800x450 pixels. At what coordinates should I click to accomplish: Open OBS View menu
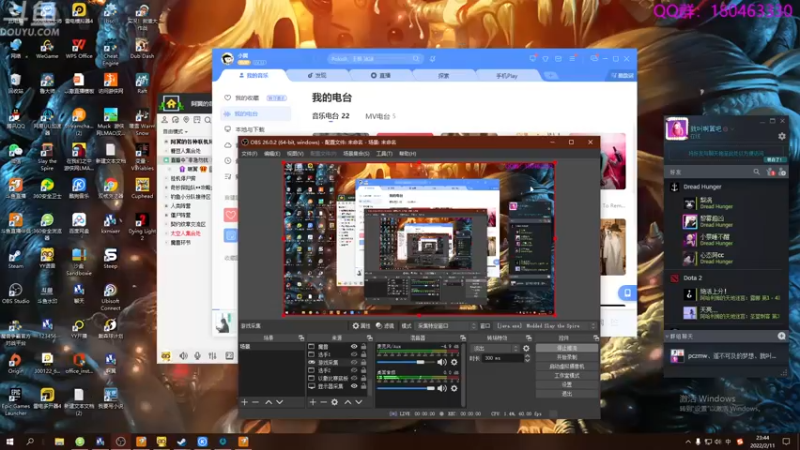295,154
